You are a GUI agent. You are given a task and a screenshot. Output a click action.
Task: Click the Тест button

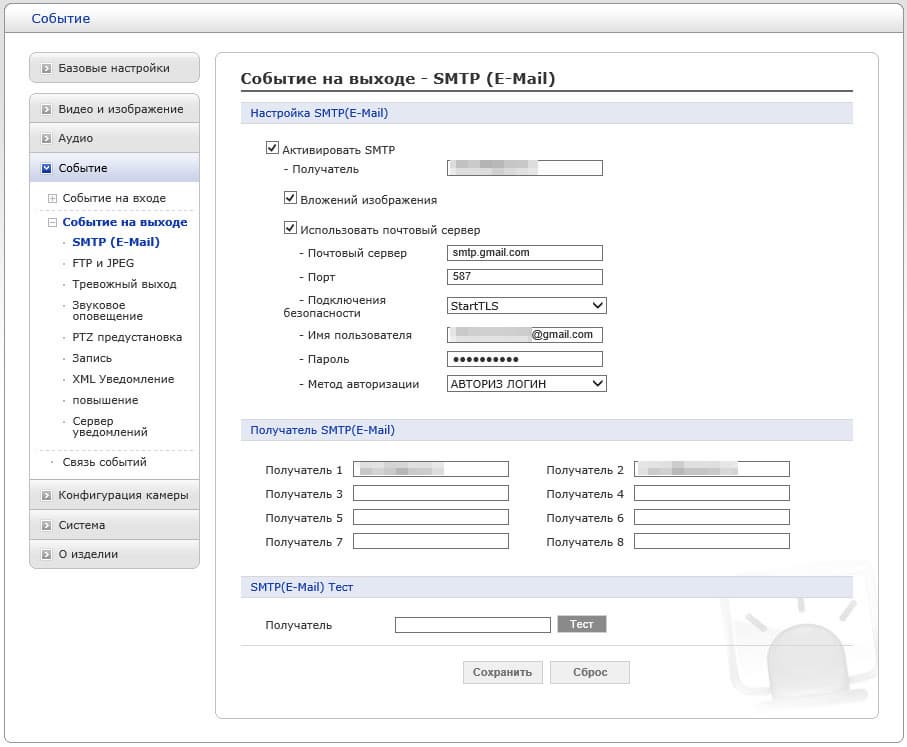581,624
